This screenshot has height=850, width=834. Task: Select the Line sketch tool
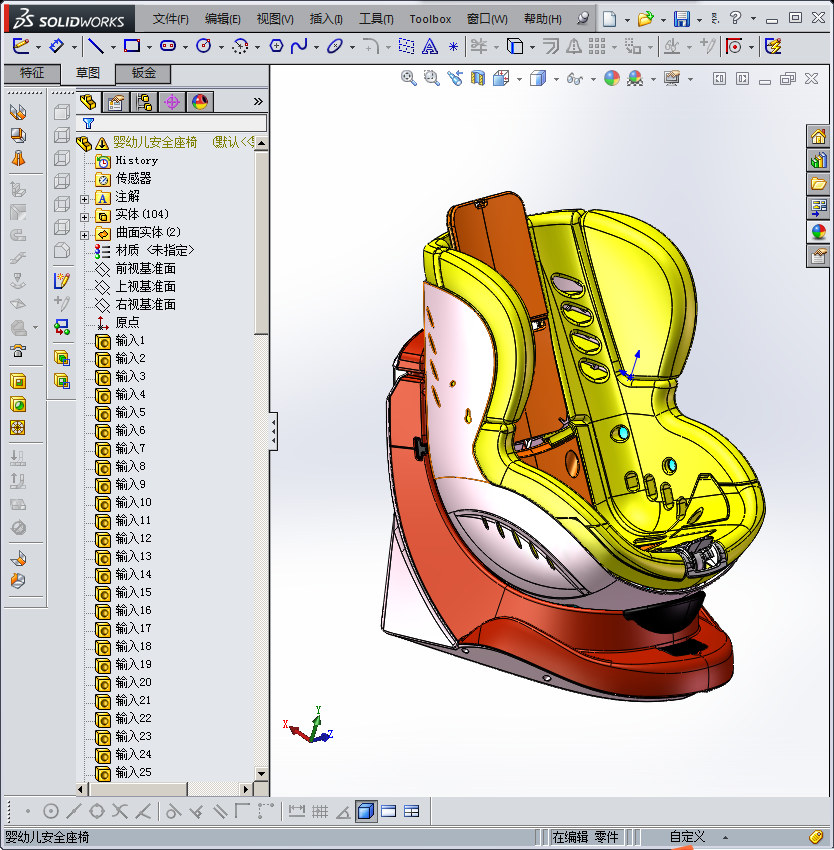(96, 47)
